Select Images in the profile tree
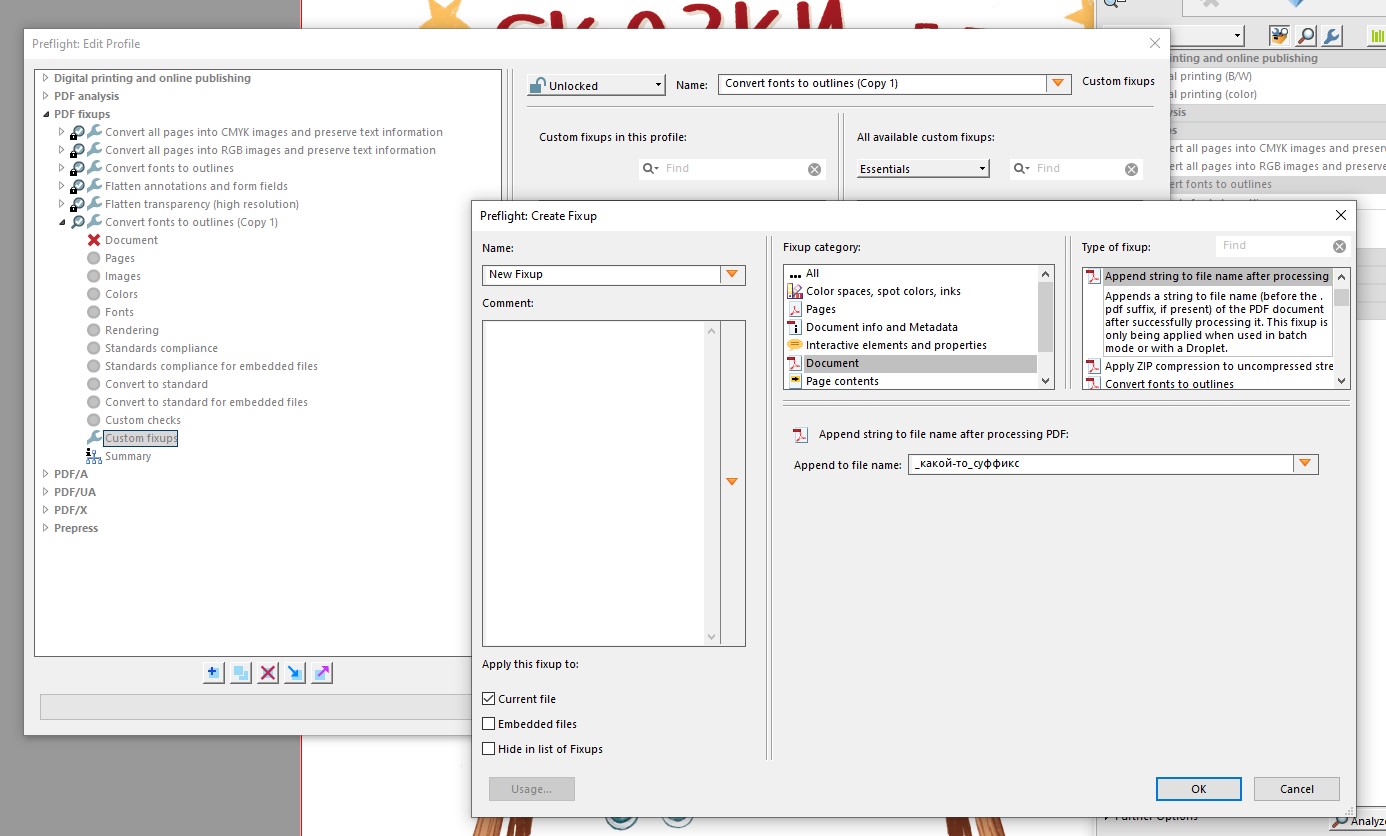This screenshot has height=836, width=1386. [x=123, y=276]
